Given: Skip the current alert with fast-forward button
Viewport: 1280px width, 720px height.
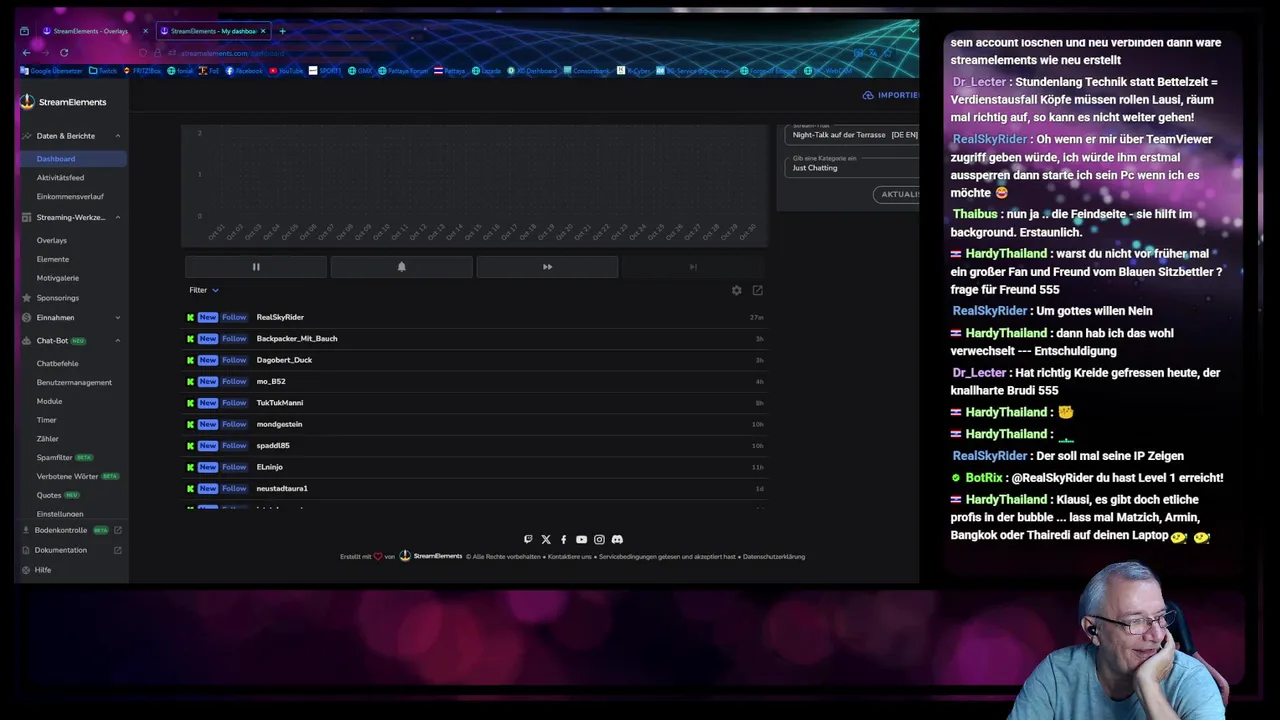Looking at the screenshot, I should pyautogui.click(x=547, y=267).
